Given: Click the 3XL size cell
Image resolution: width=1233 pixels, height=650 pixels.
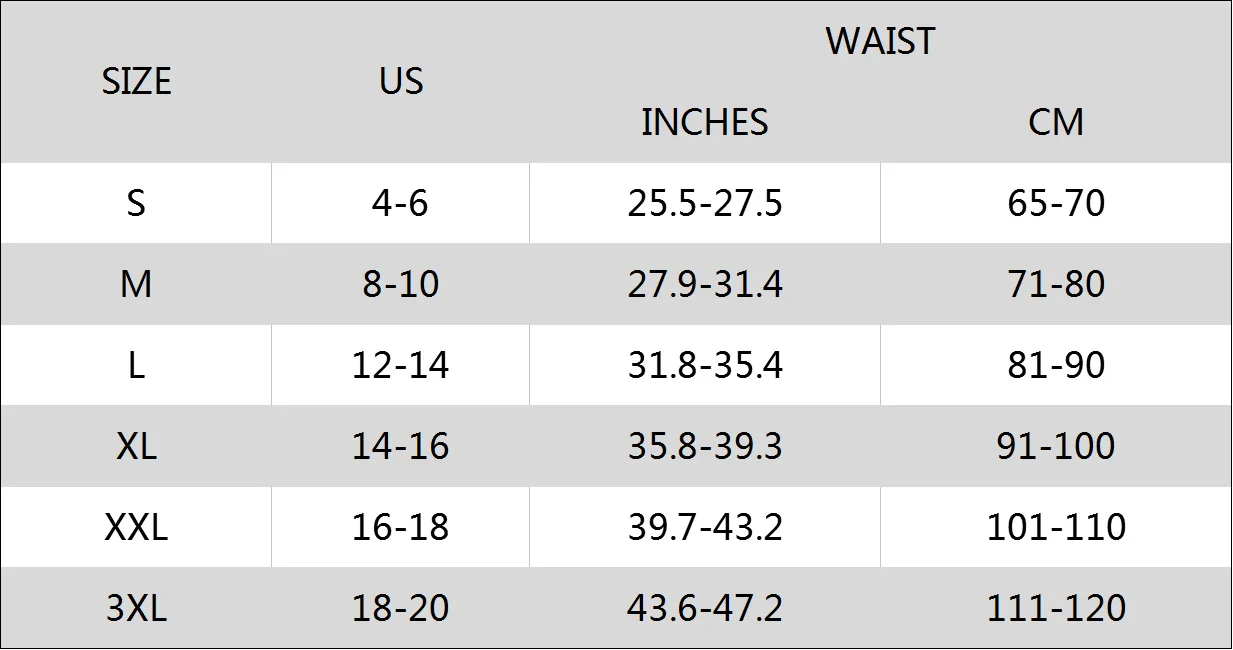Looking at the screenshot, I should (136, 608).
